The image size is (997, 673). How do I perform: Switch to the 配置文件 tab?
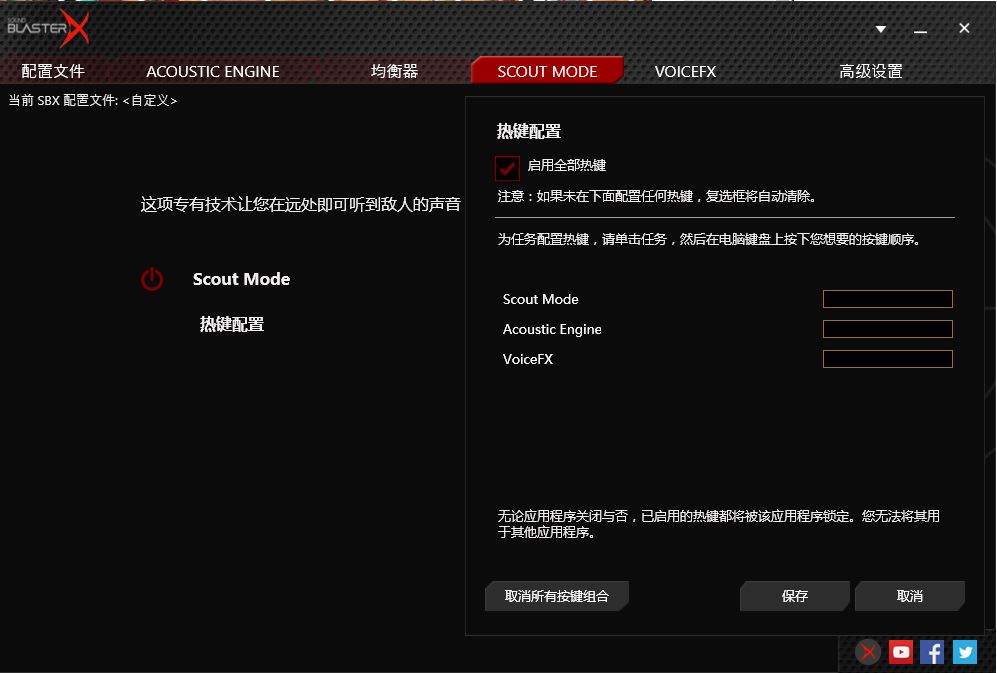coord(53,71)
